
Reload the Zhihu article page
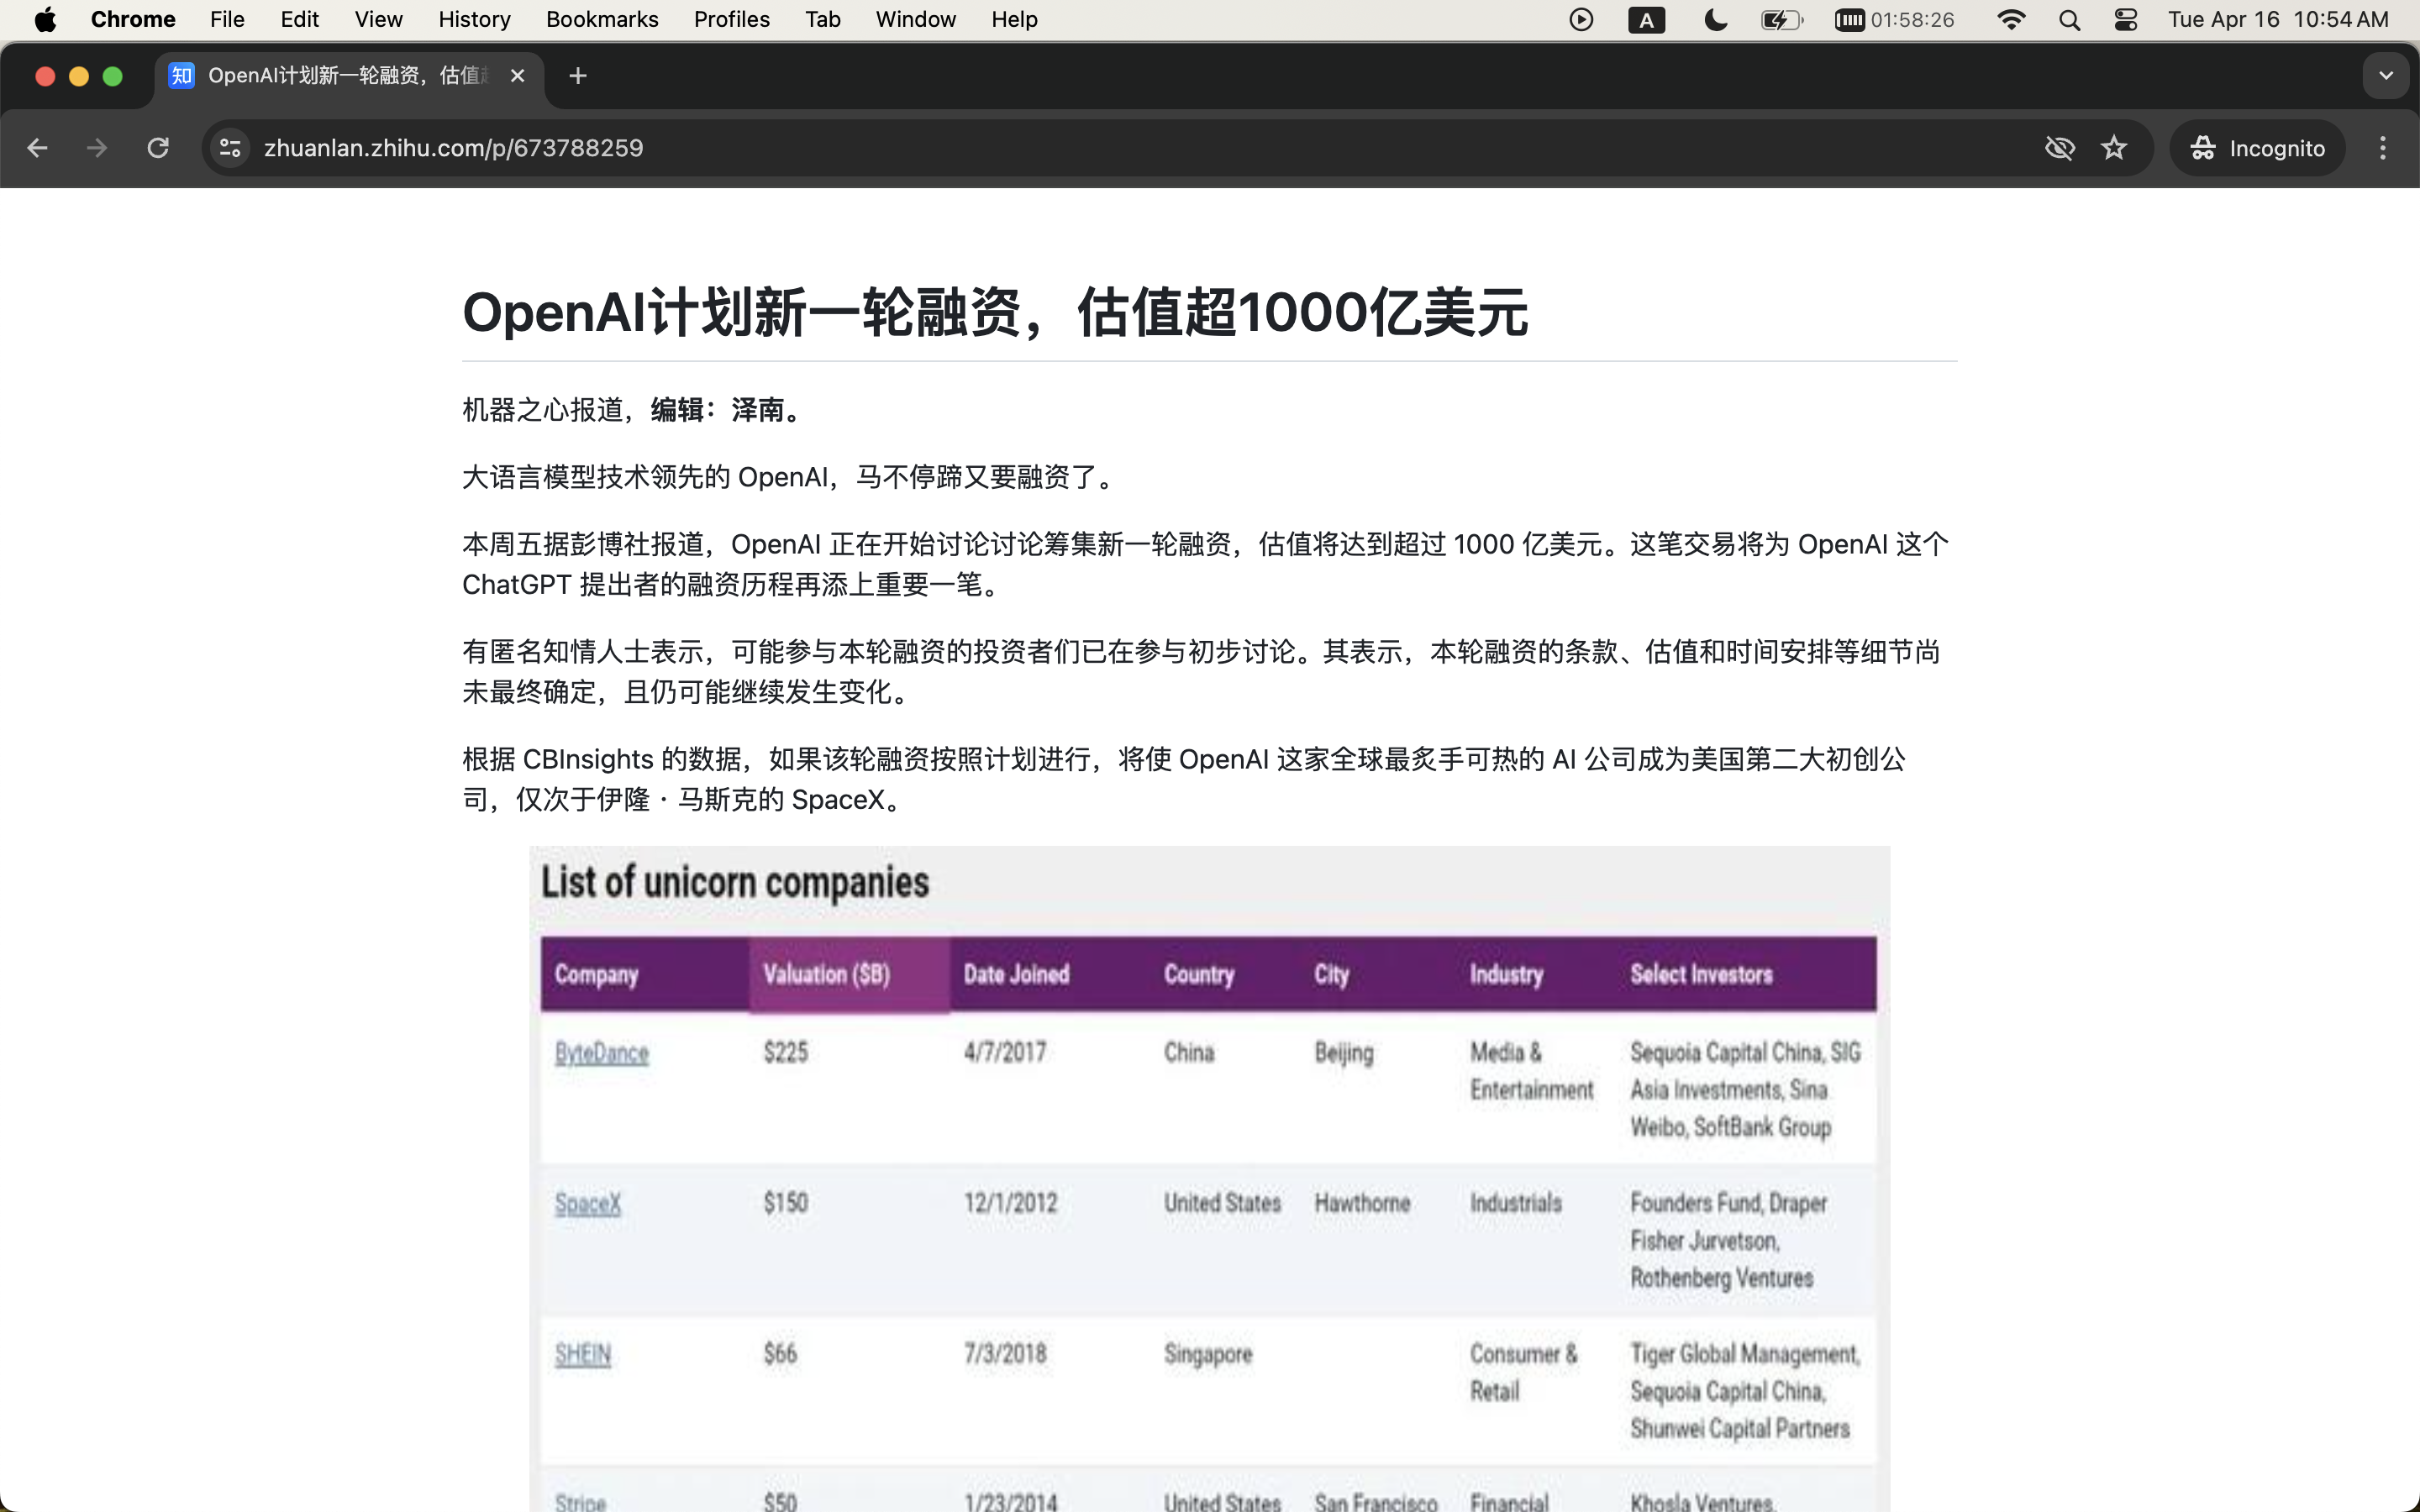(x=158, y=148)
